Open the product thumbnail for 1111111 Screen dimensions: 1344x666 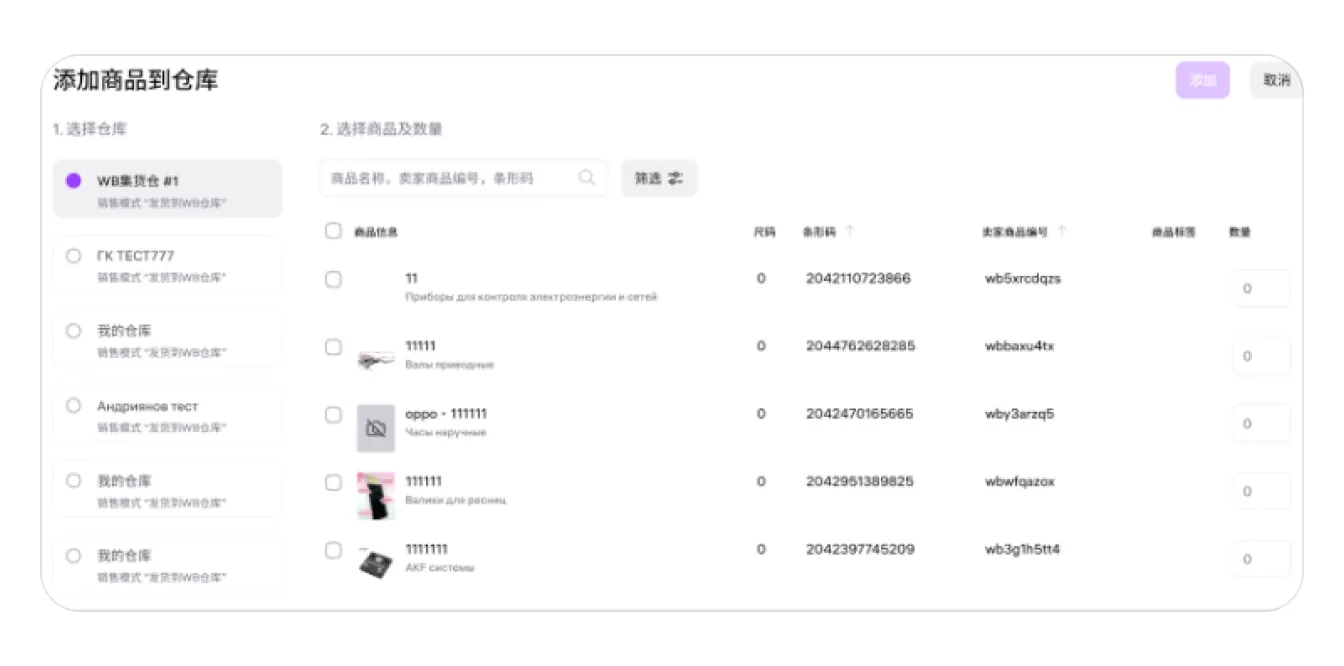[x=376, y=562]
